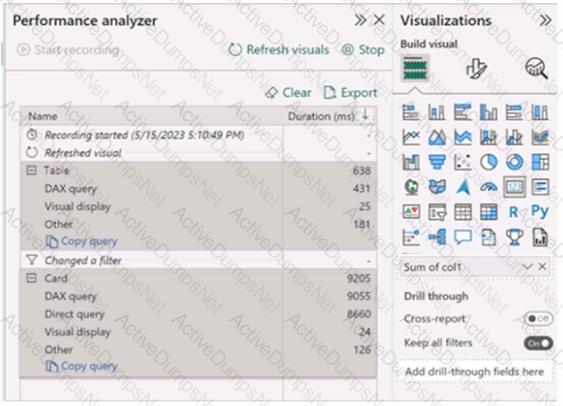Select the gauge visual icon
Viewport: 563px width, 406px height.
click(489, 187)
